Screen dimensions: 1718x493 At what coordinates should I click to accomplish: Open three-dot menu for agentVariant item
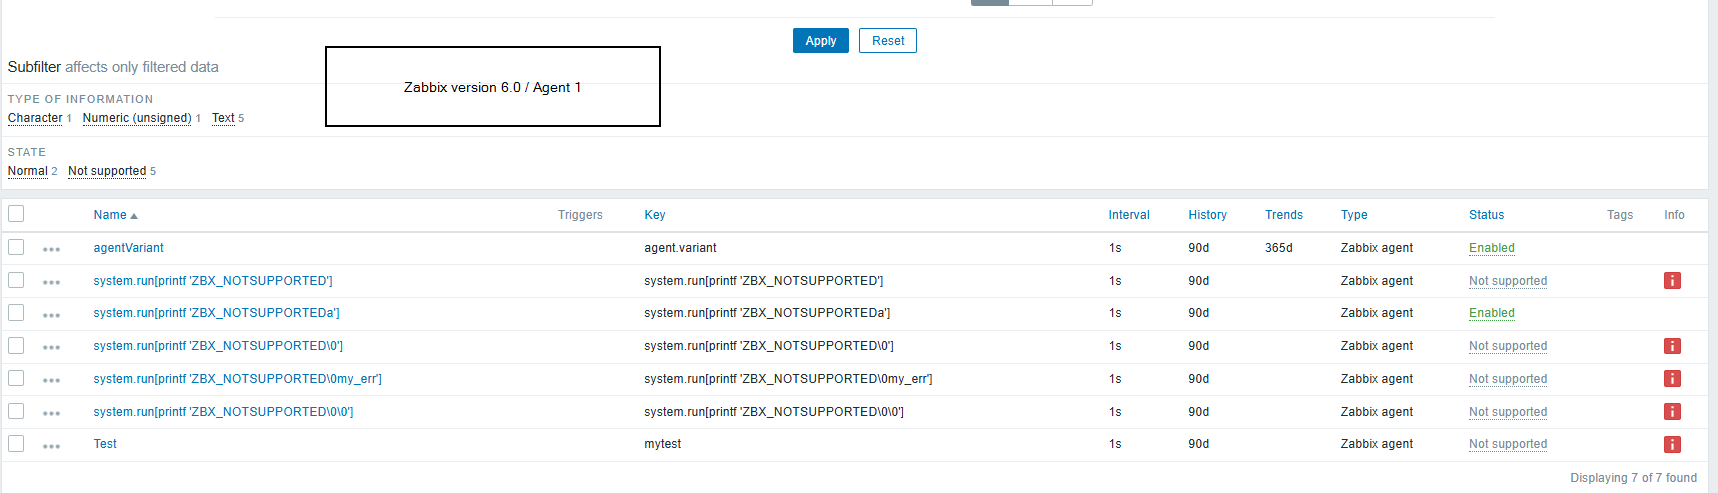pyautogui.click(x=52, y=249)
